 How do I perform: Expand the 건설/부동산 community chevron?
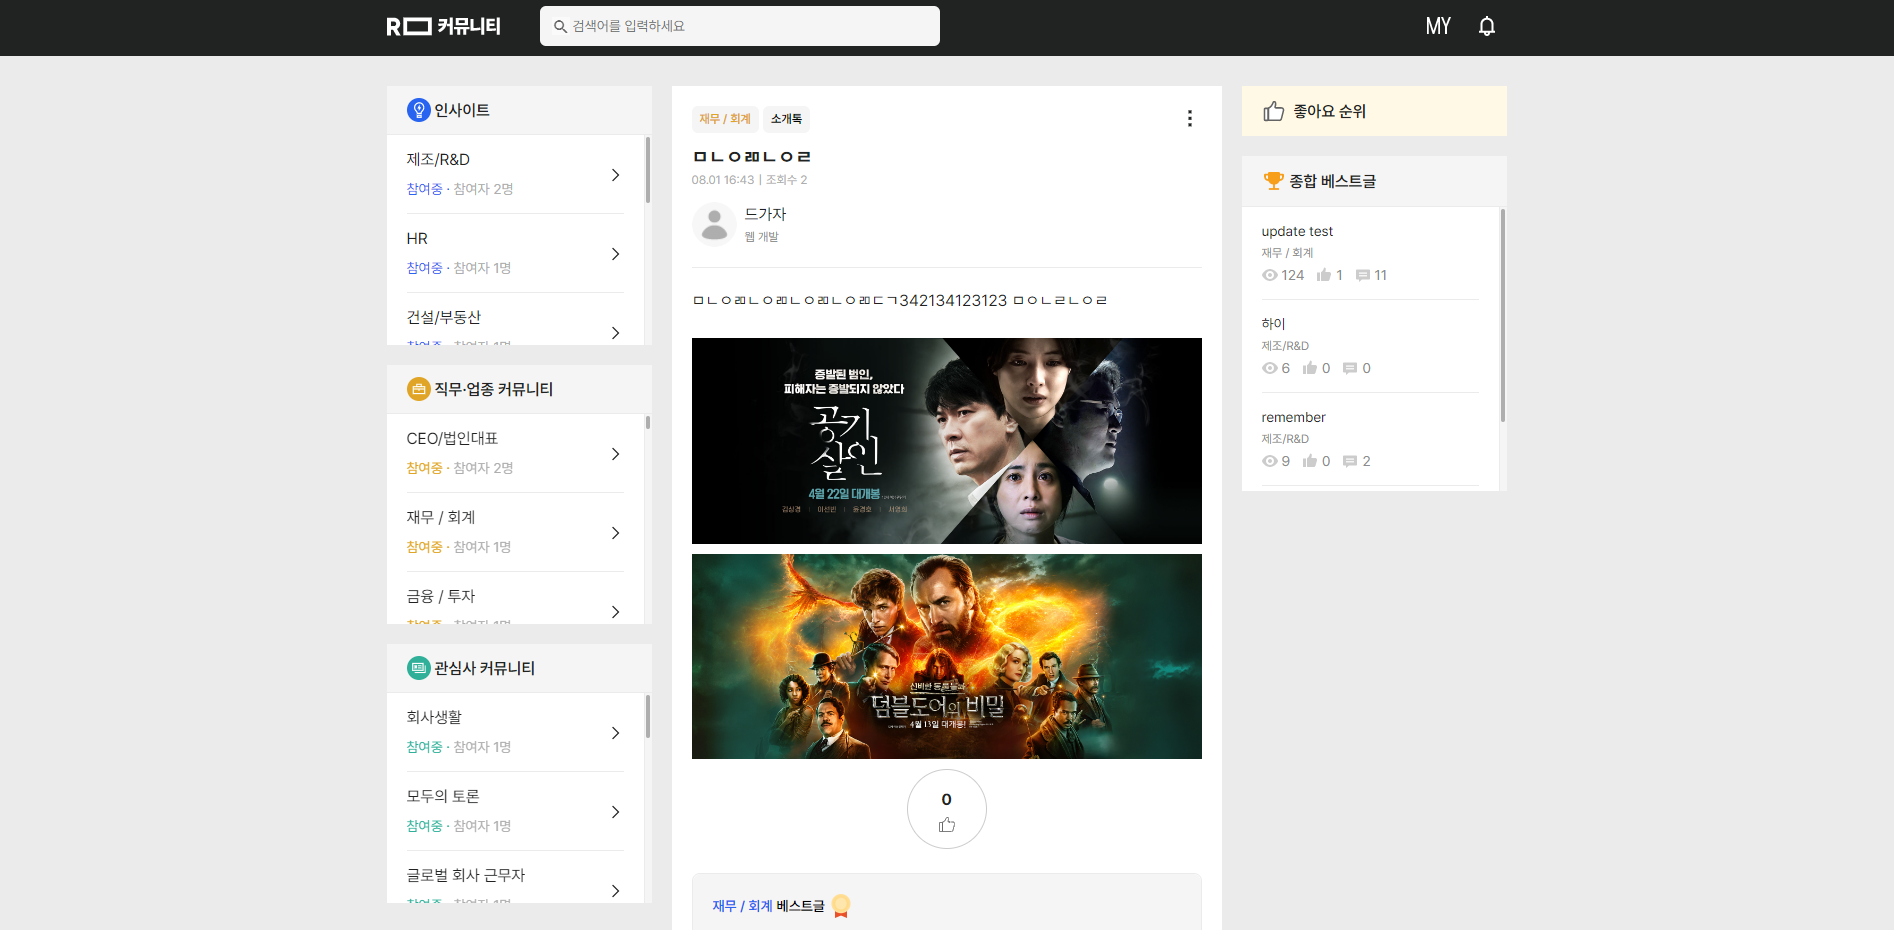pos(615,333)
